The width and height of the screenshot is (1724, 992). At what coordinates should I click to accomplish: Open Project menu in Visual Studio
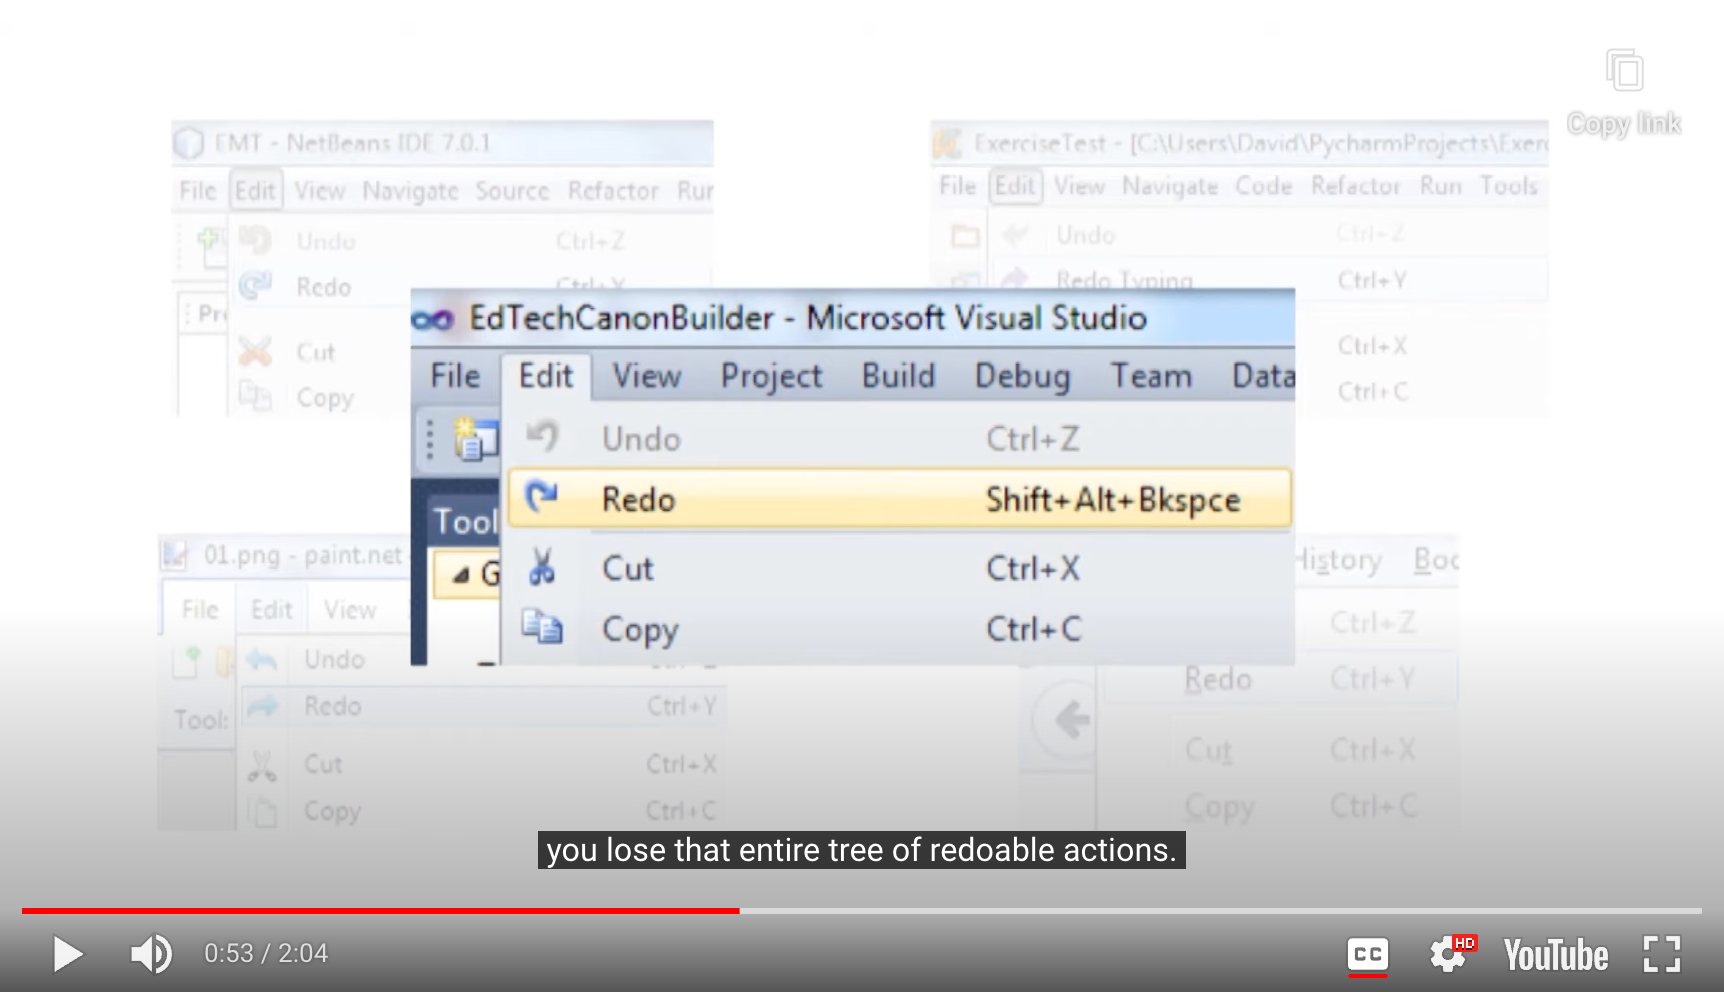[771, 376]
